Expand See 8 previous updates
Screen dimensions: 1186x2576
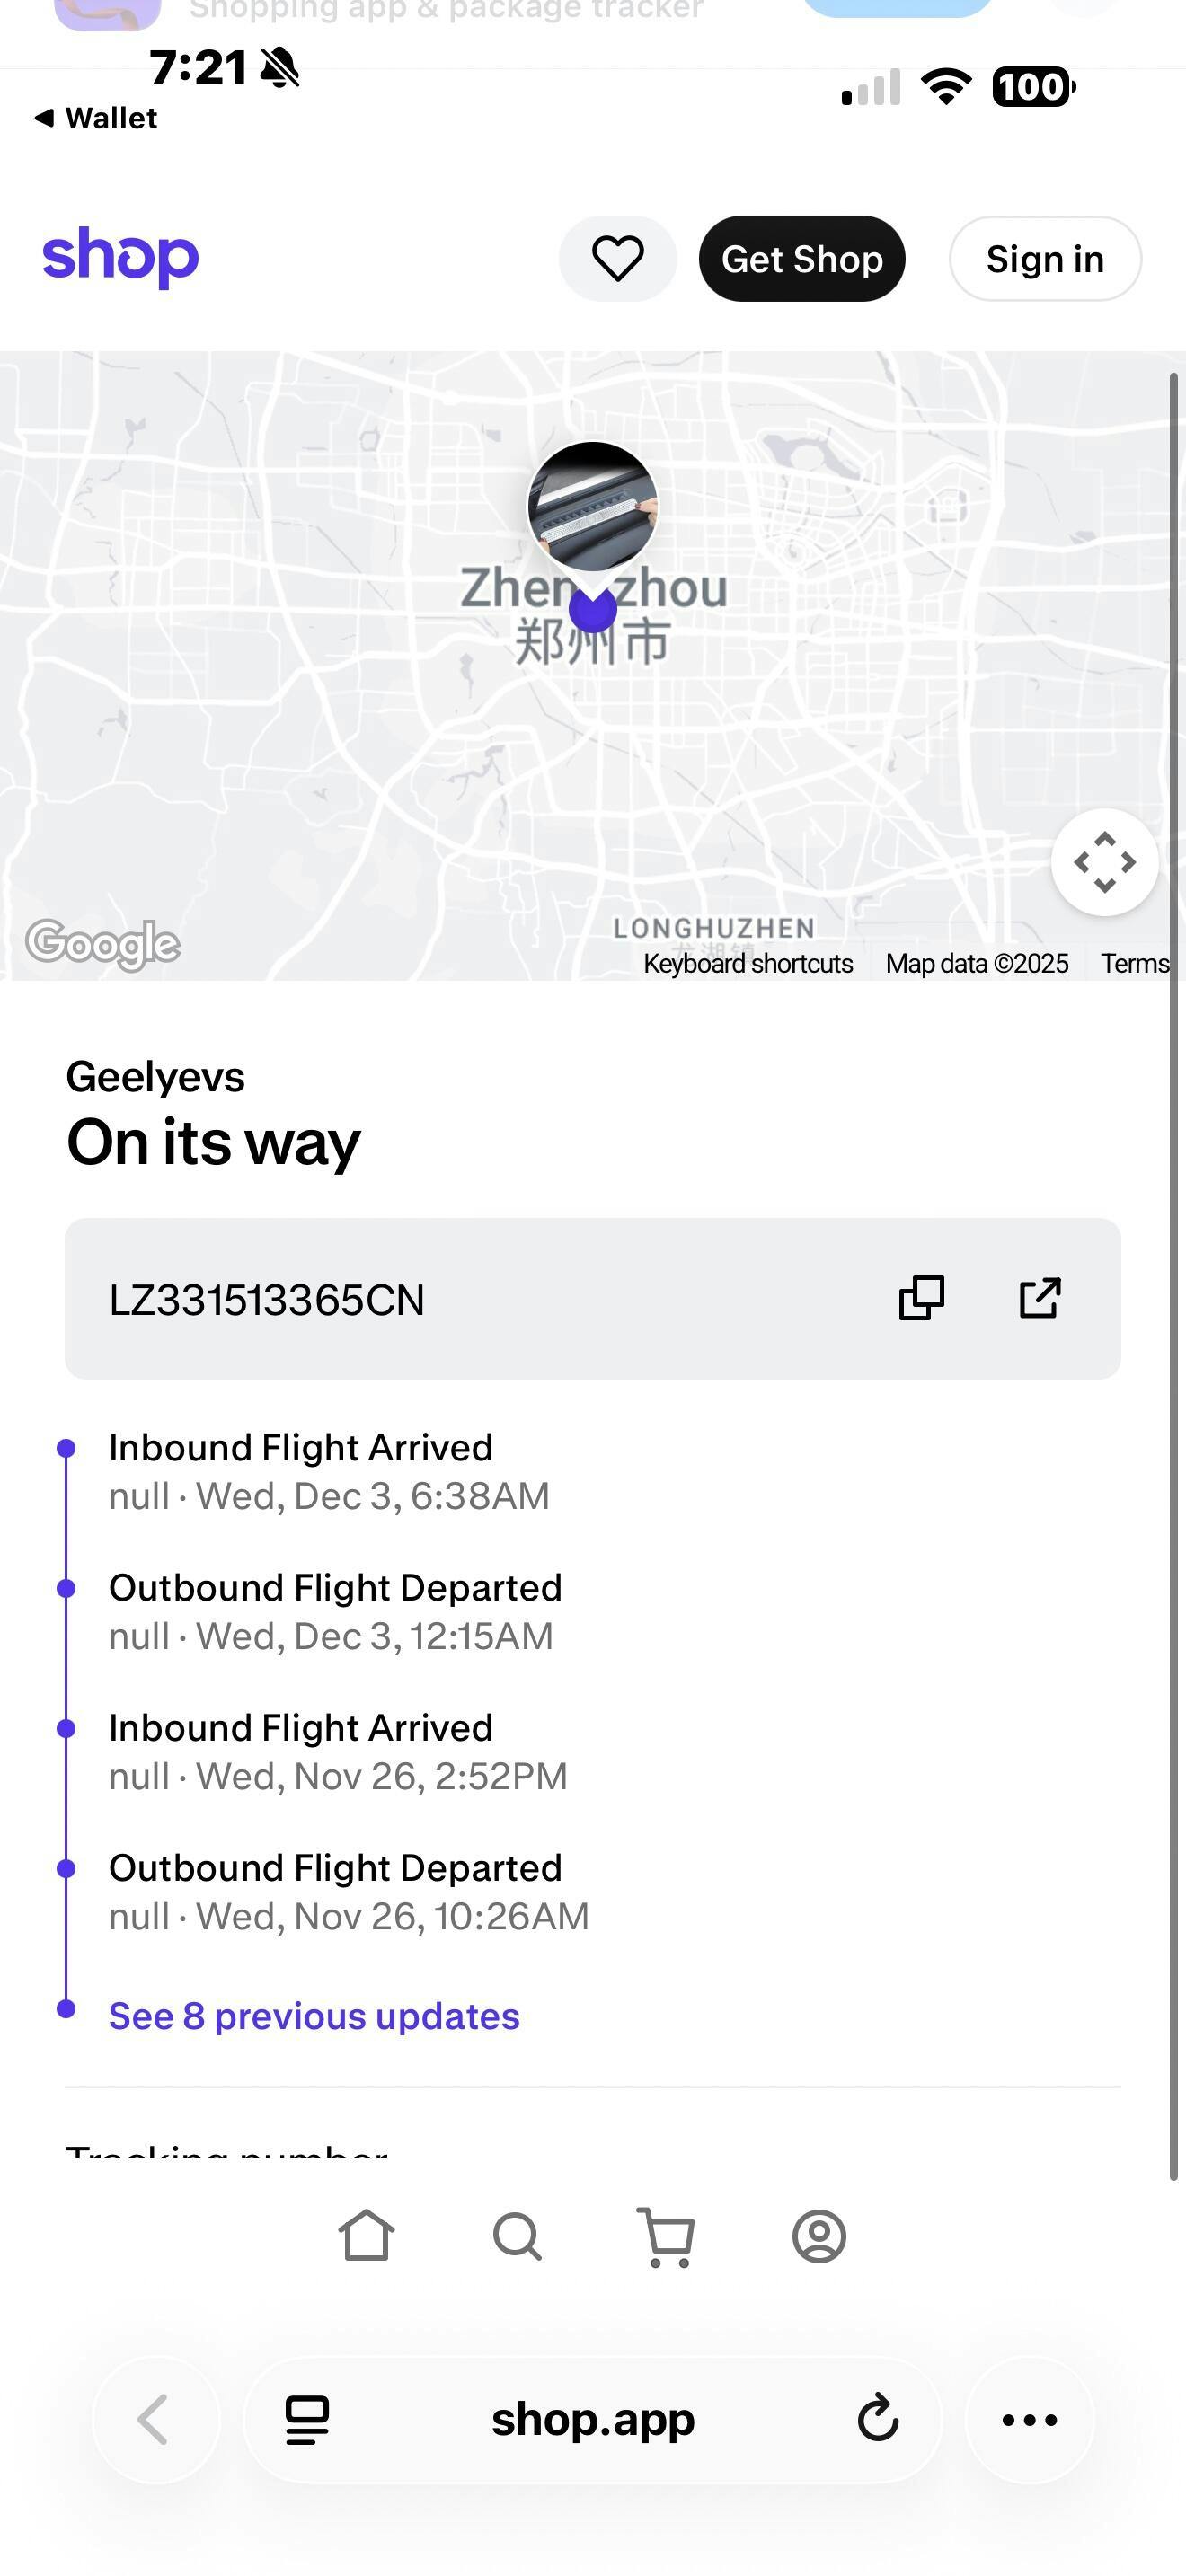[x=314, y=2016]
